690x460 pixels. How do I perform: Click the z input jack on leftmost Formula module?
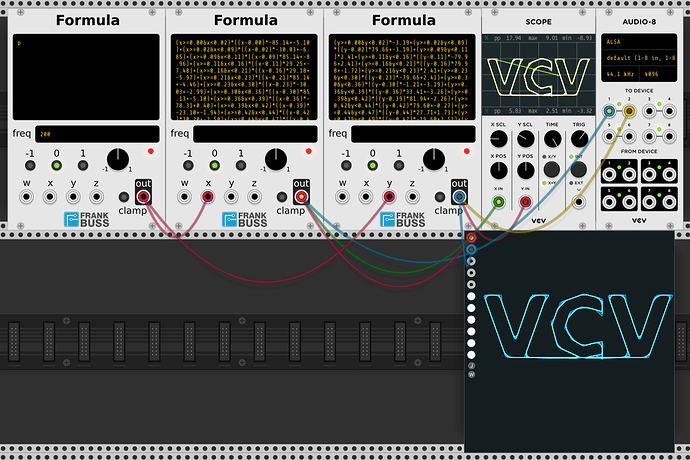[x=96, y=197]
